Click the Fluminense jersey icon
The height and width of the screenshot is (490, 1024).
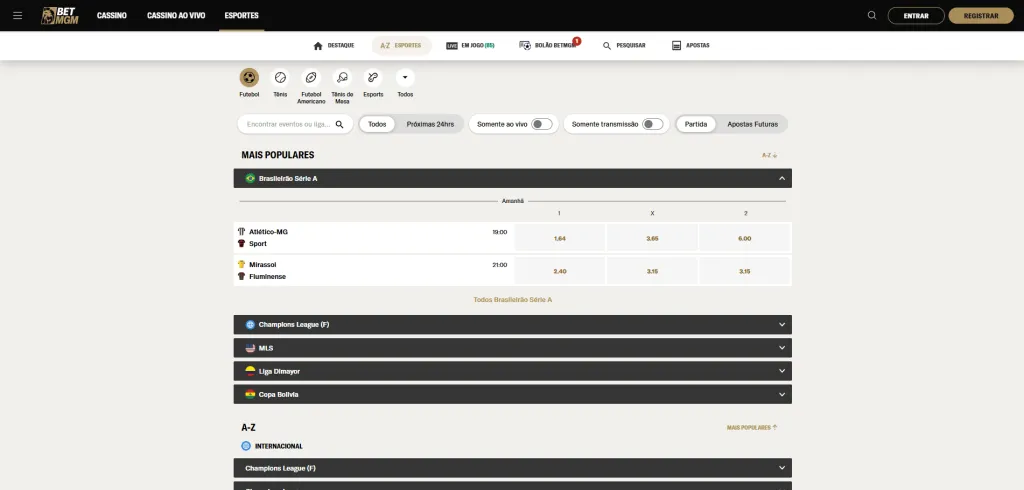pos(242,276)
